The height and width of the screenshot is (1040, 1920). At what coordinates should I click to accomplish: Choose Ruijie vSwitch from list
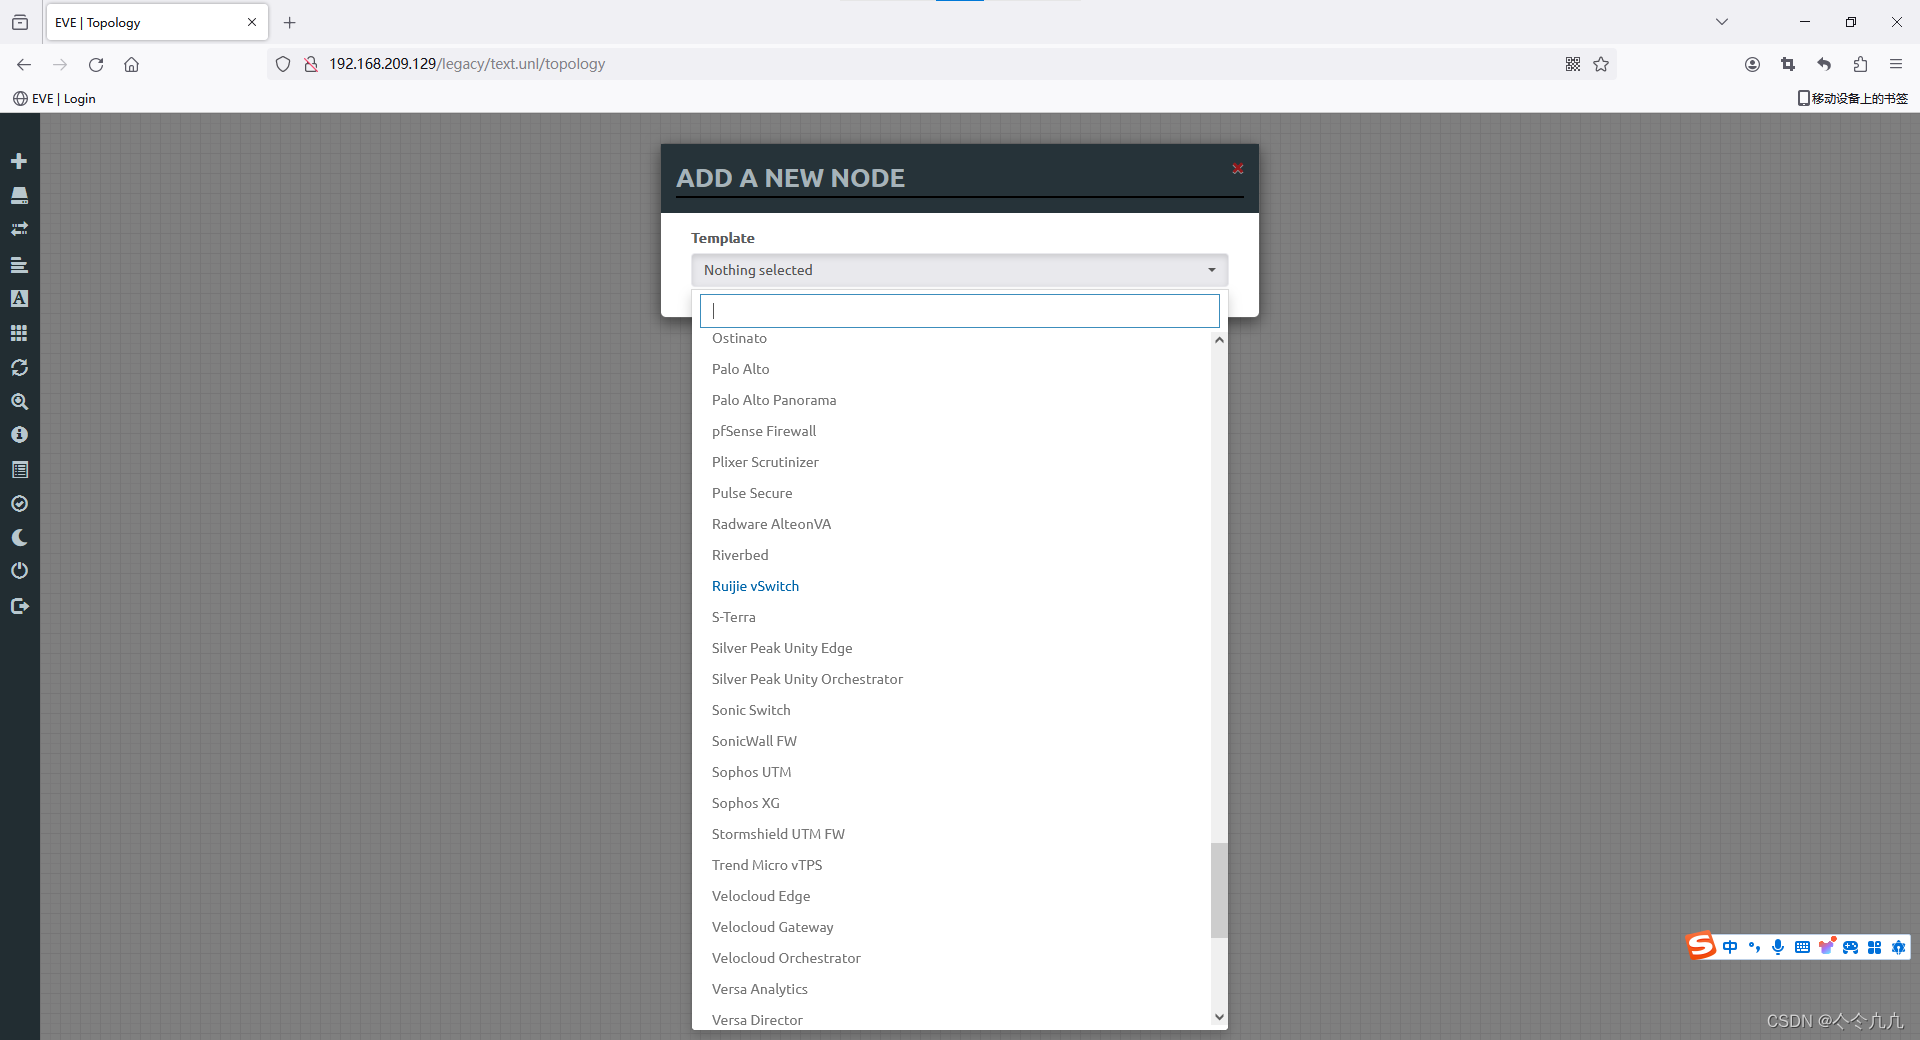[951, 586]
